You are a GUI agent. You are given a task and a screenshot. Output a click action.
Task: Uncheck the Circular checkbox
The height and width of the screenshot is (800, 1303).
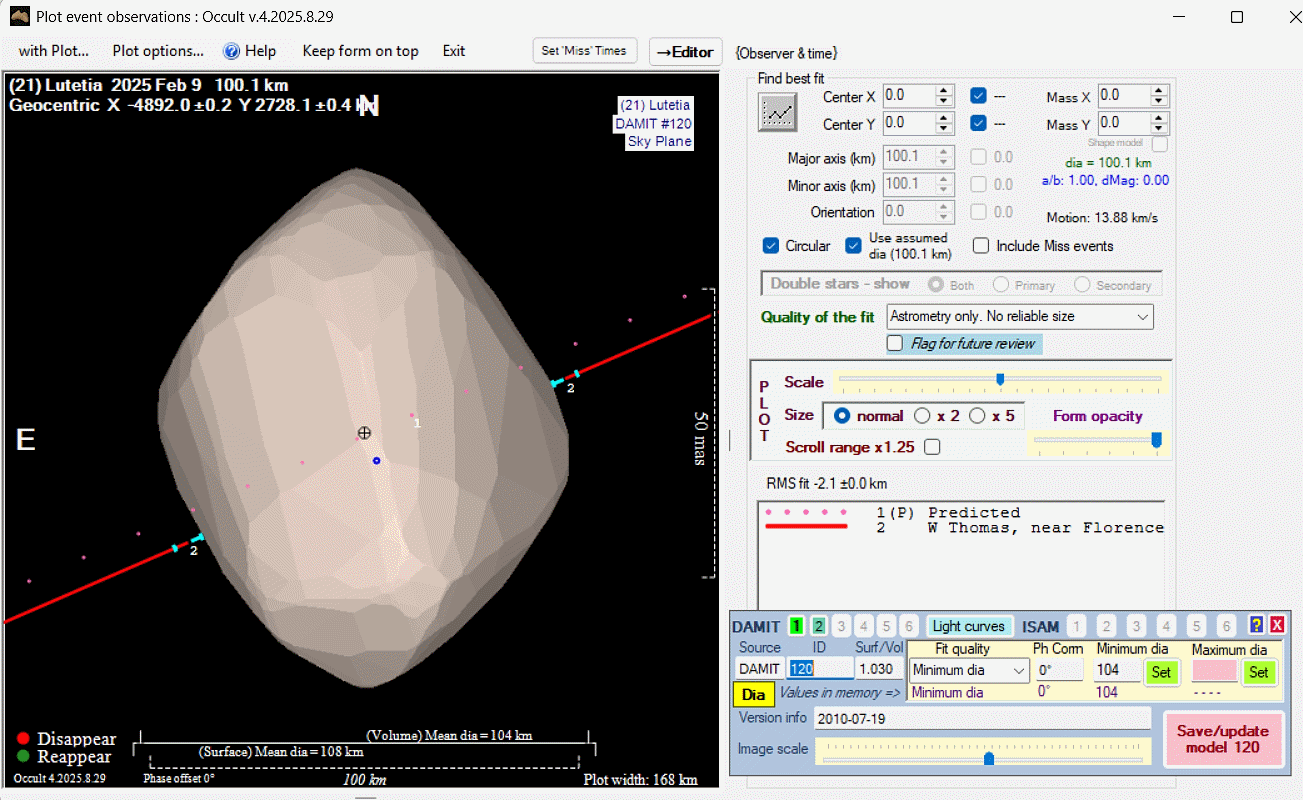771,246
